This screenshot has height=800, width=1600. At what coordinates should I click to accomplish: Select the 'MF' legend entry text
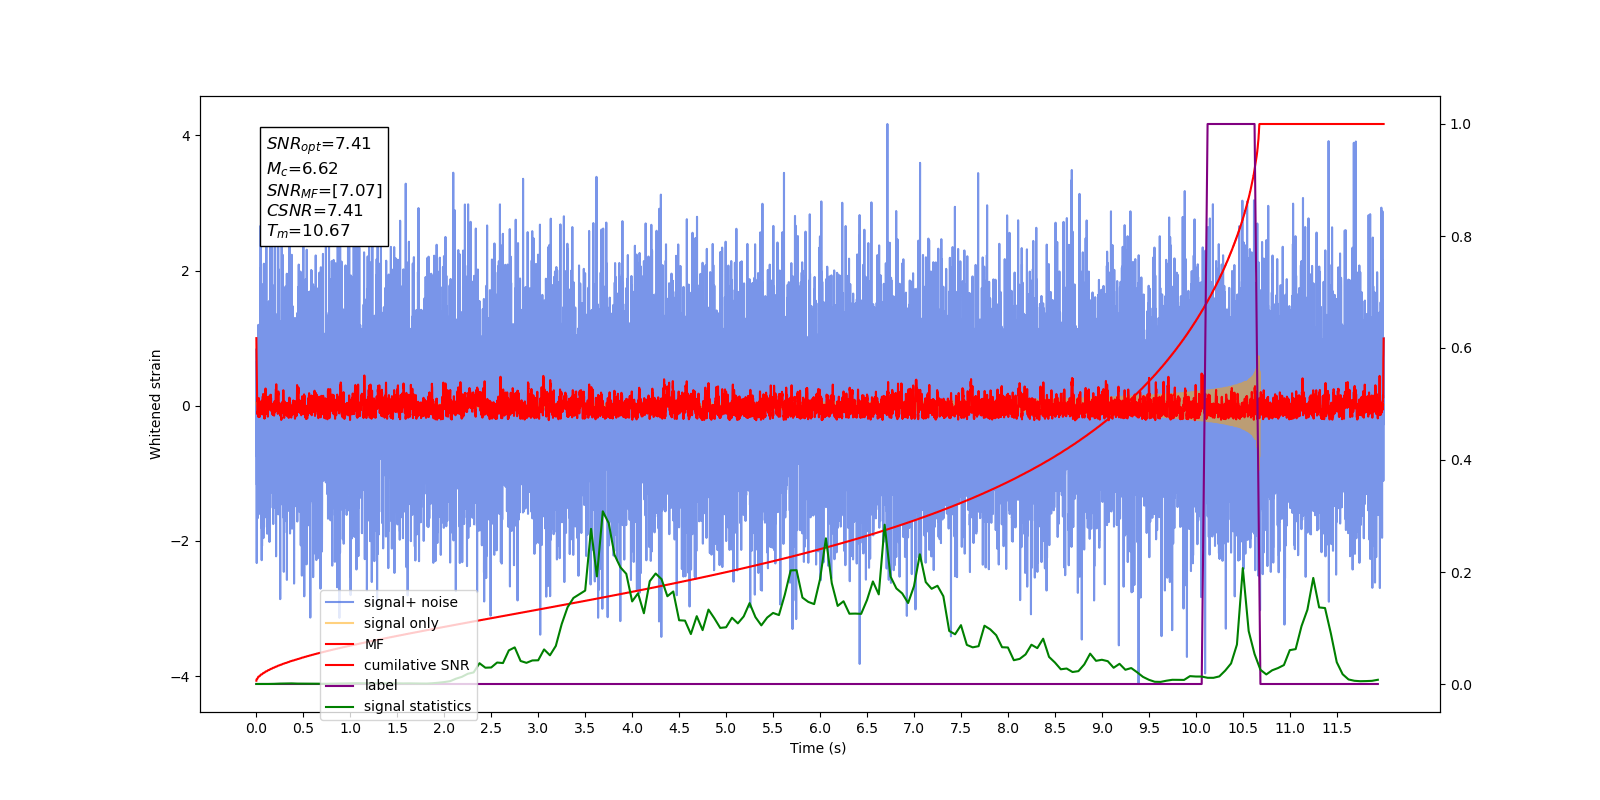374,644
